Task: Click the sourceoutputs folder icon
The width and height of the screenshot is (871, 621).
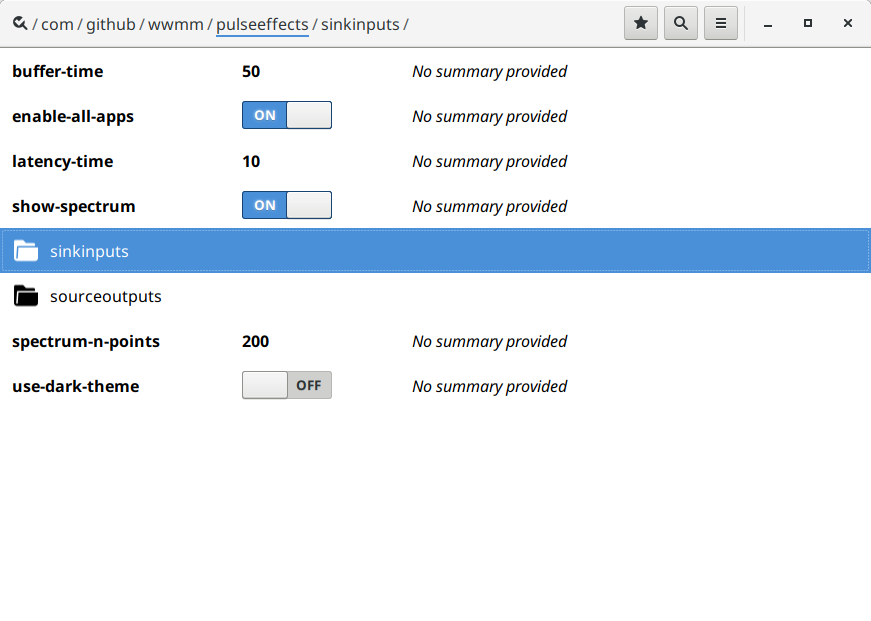Action: (26, 296)
